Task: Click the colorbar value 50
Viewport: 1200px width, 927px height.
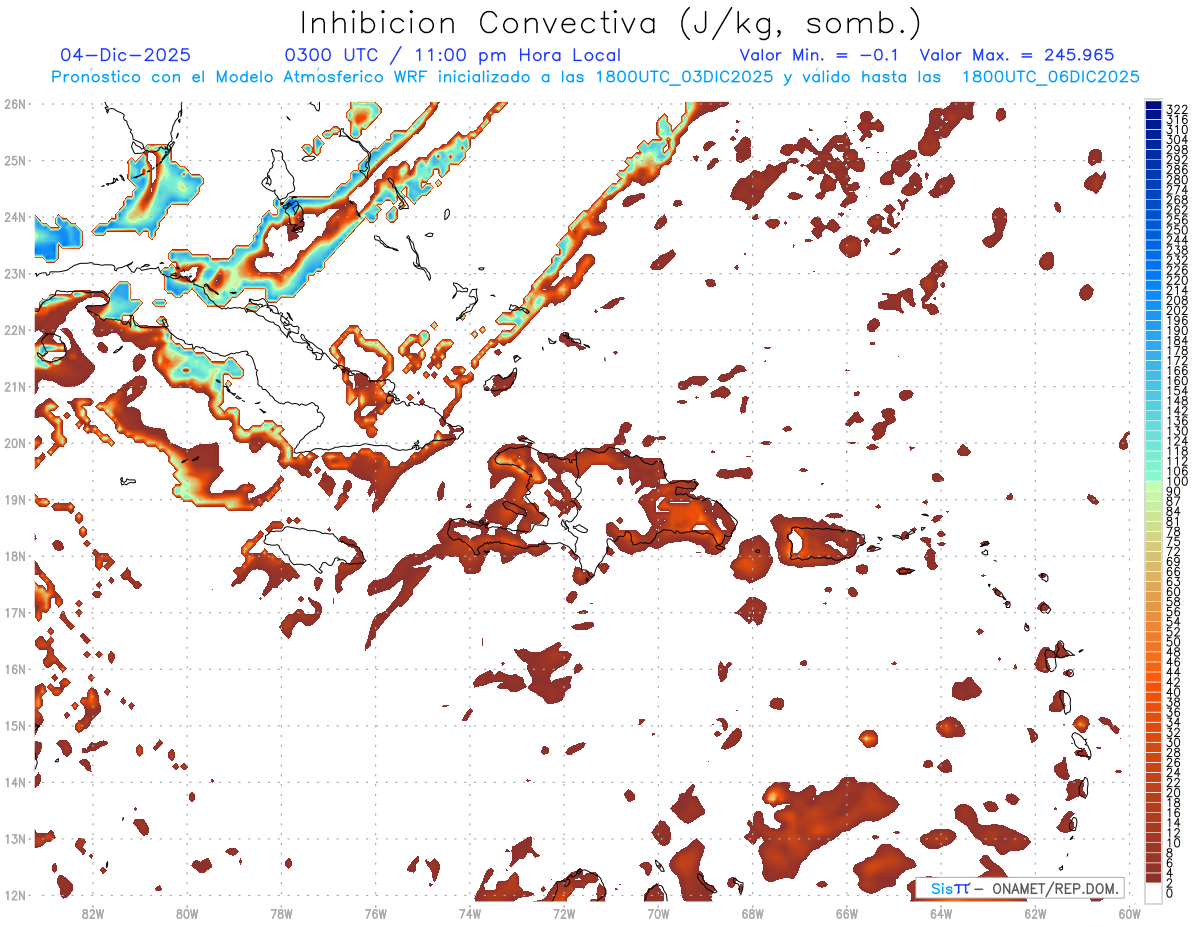Action: [1174, 642]
